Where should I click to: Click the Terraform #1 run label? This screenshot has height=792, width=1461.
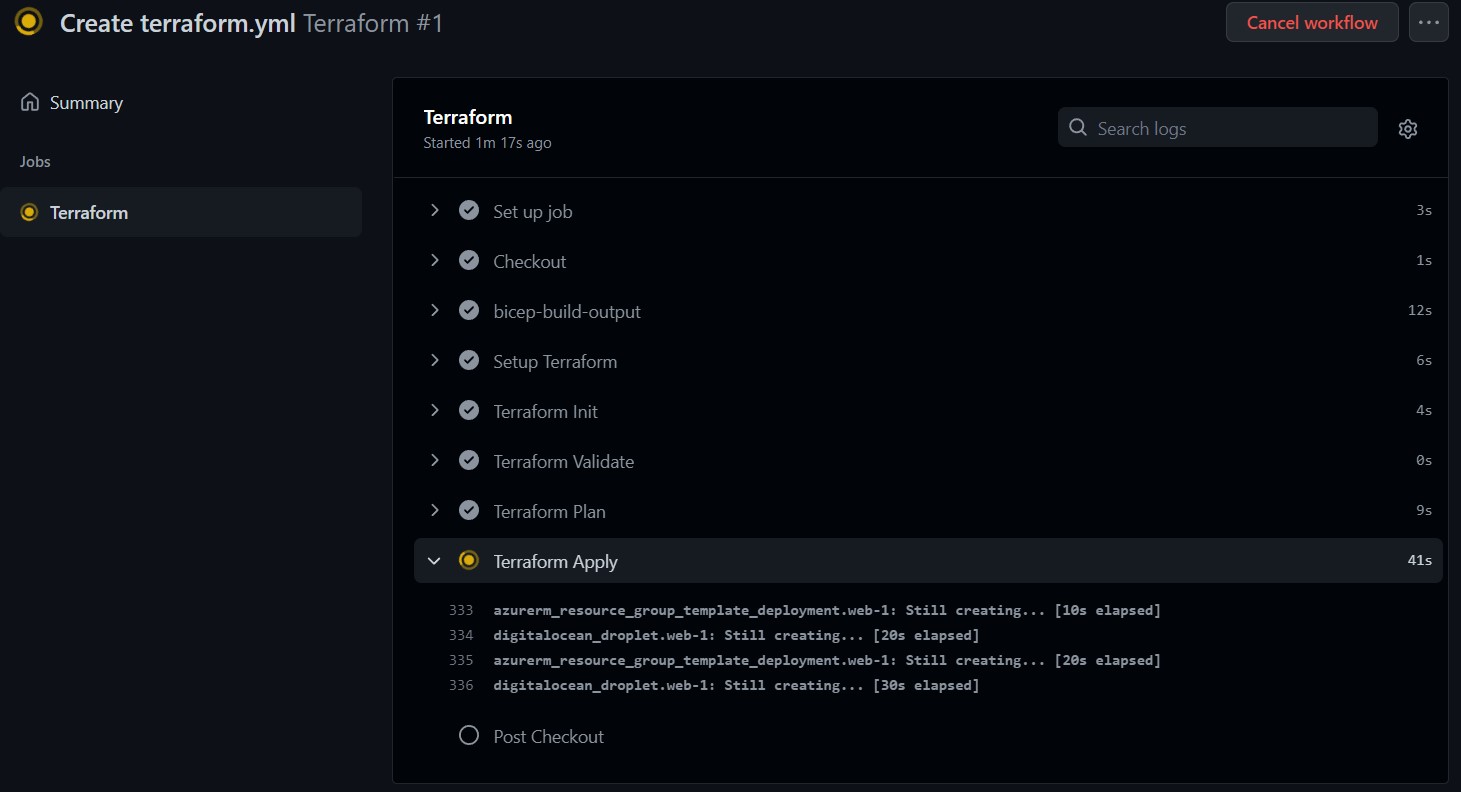pyautogui.click(x=373, y=23)
